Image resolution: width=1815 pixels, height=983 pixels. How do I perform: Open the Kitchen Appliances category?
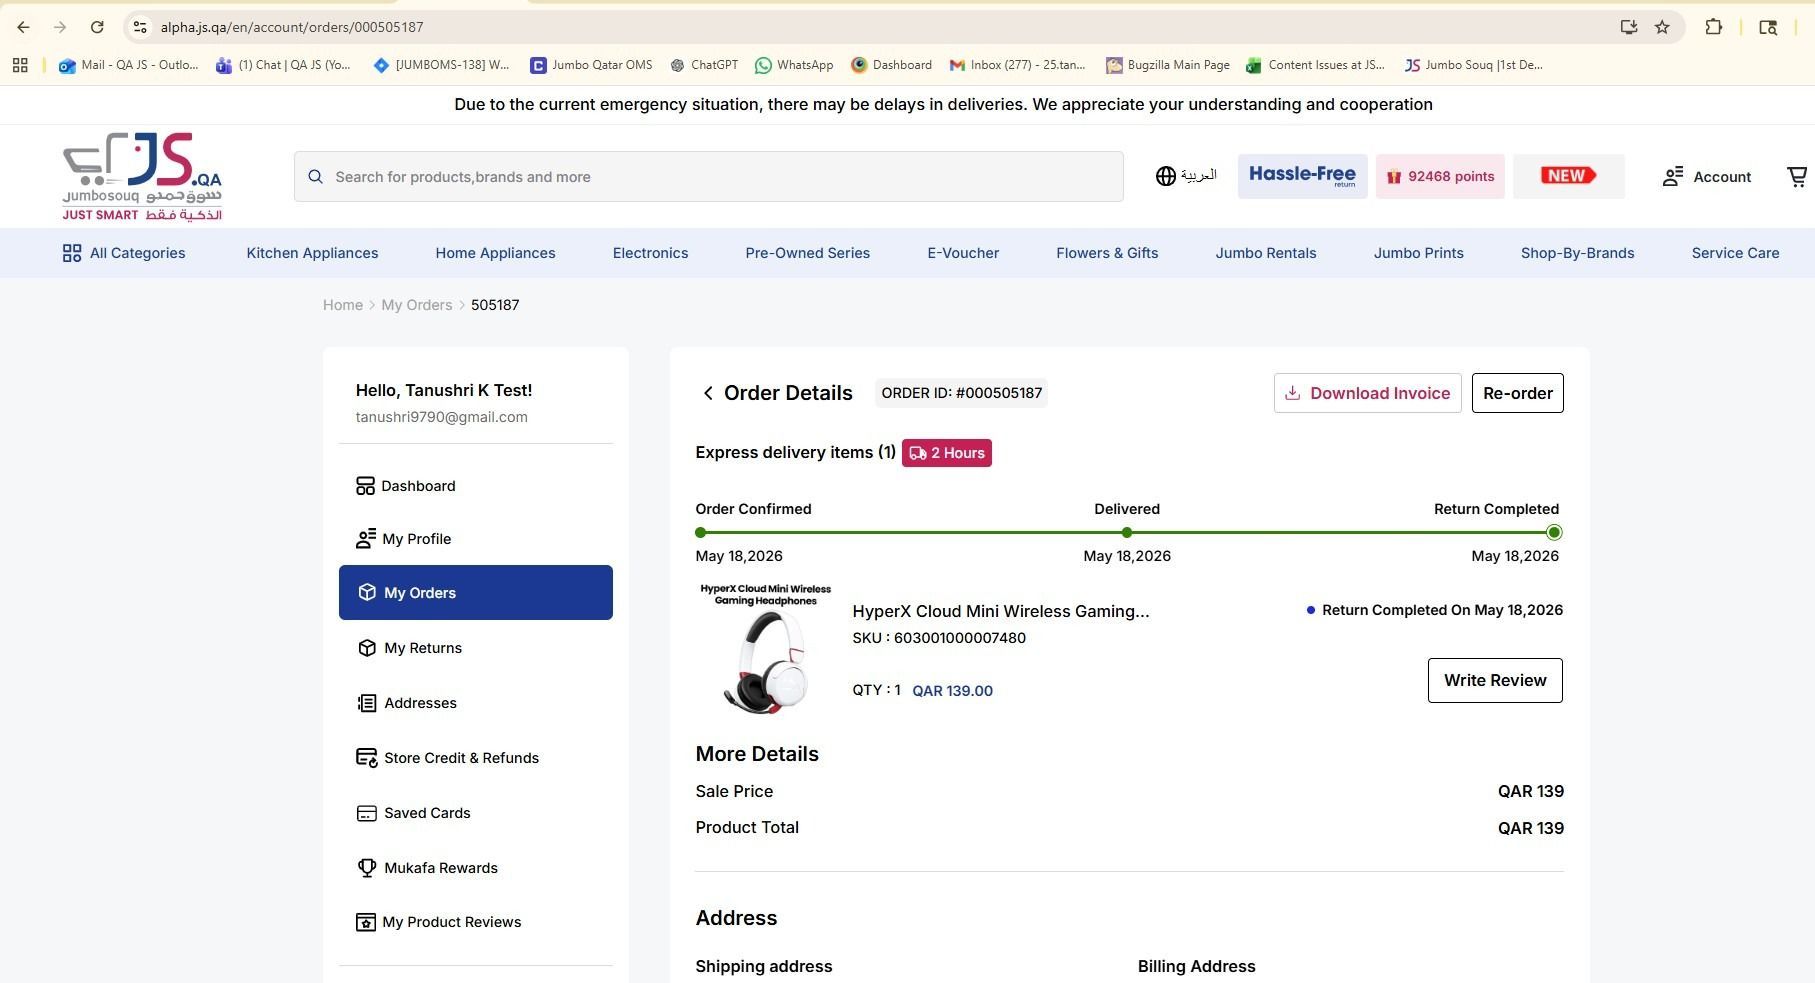click(312, 253)
